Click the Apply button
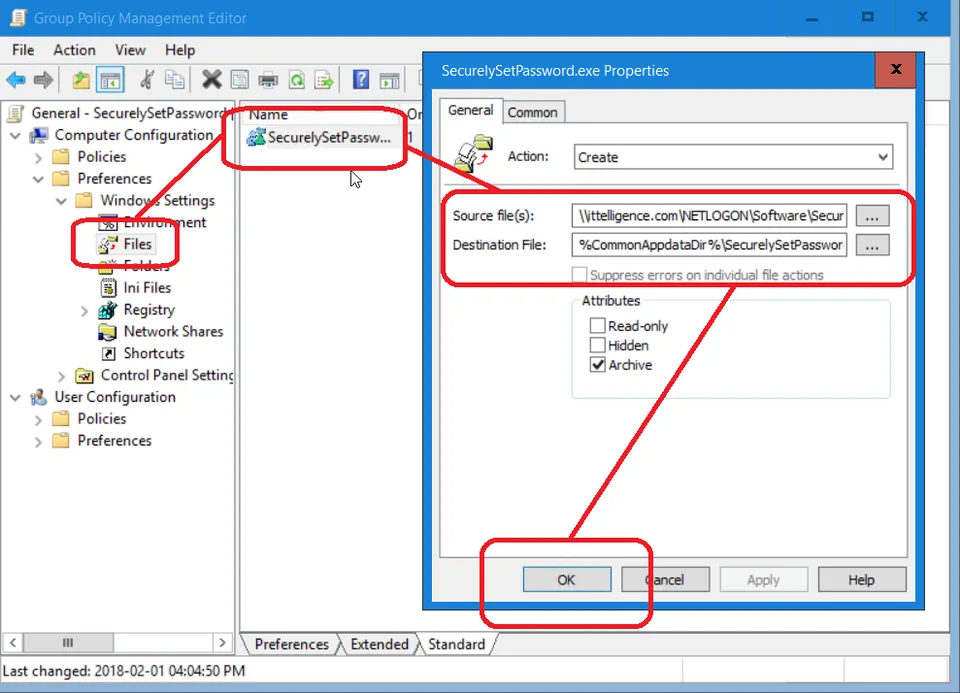This screenshot has height=693, width=960. click(x=763, y=579)
